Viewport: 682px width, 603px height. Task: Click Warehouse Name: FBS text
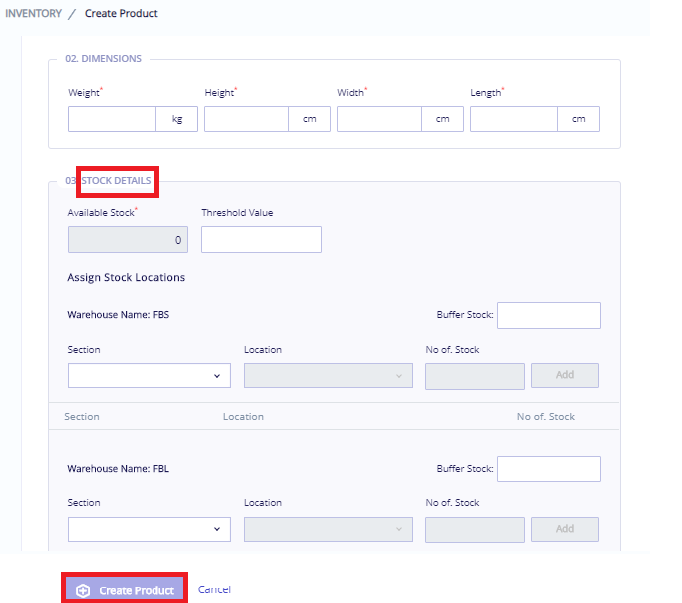(118, 315)
